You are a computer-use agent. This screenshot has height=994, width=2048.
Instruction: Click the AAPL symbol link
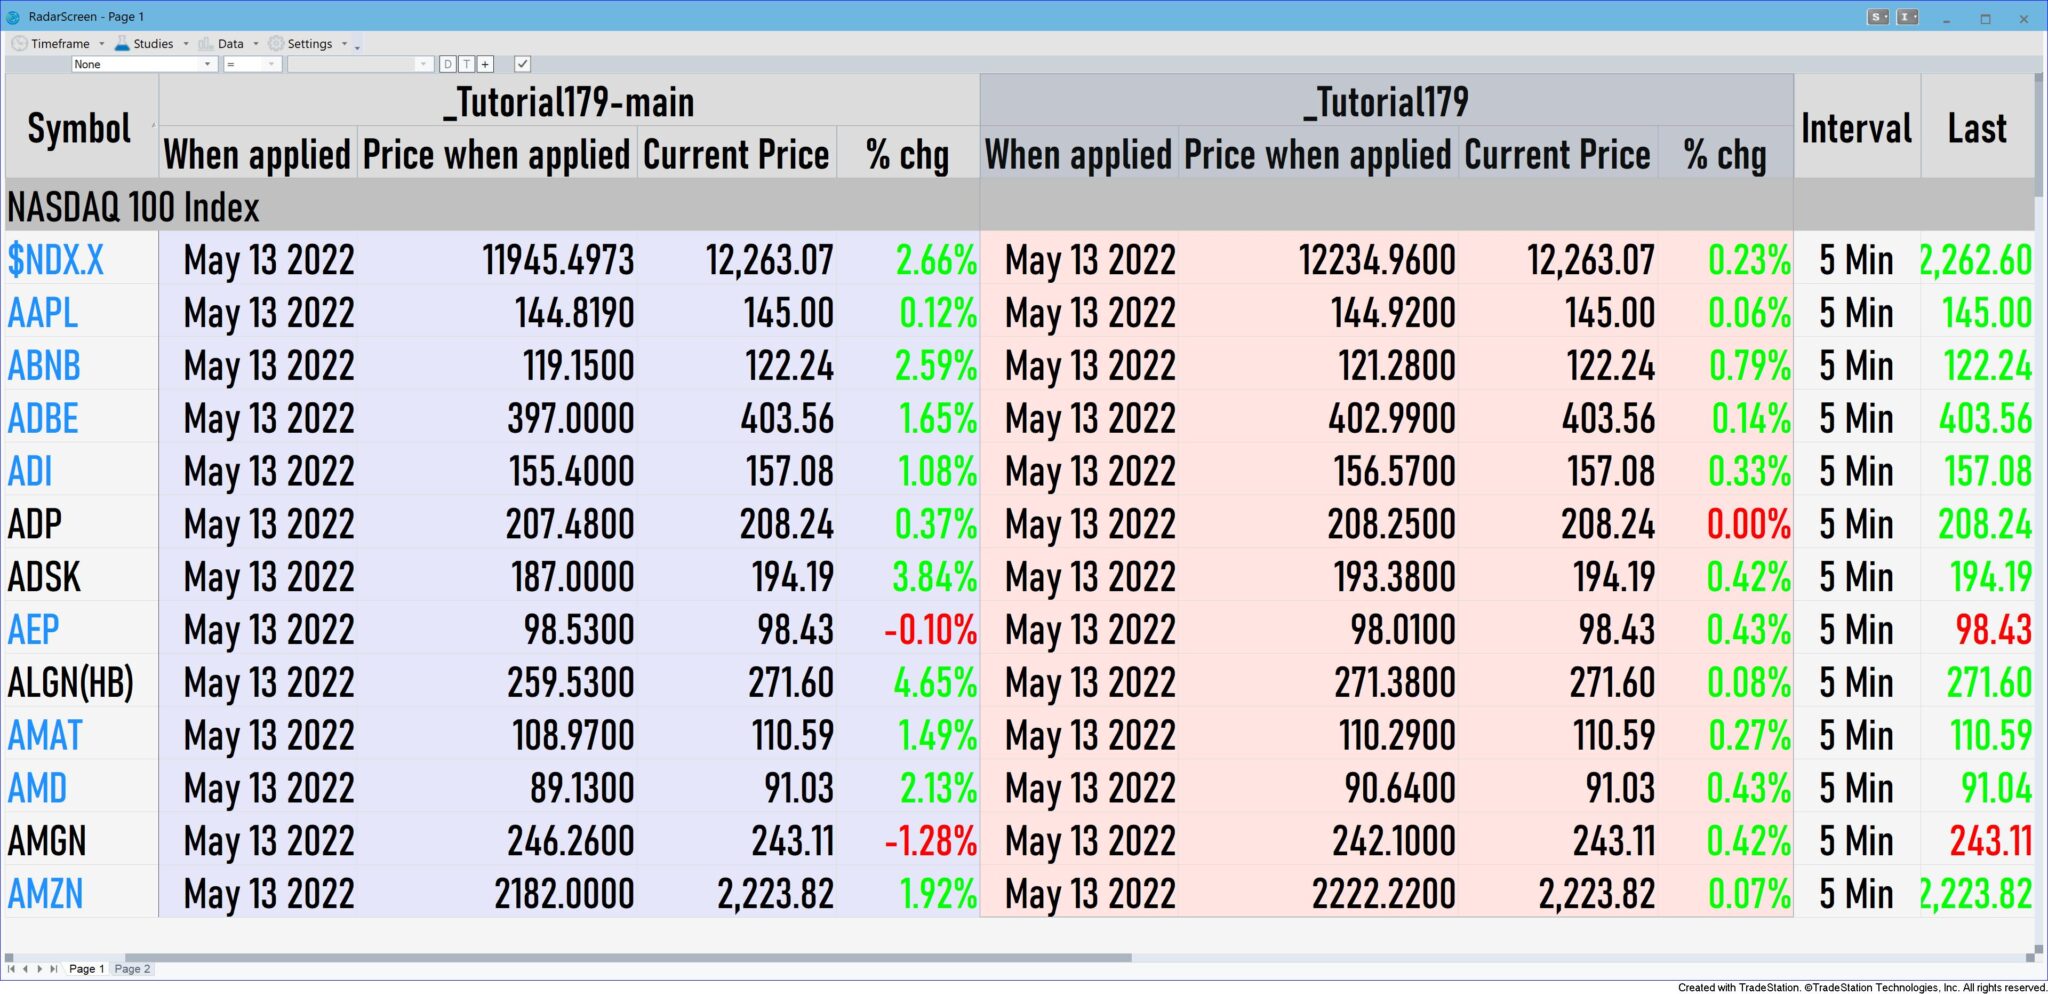point(42,313)
